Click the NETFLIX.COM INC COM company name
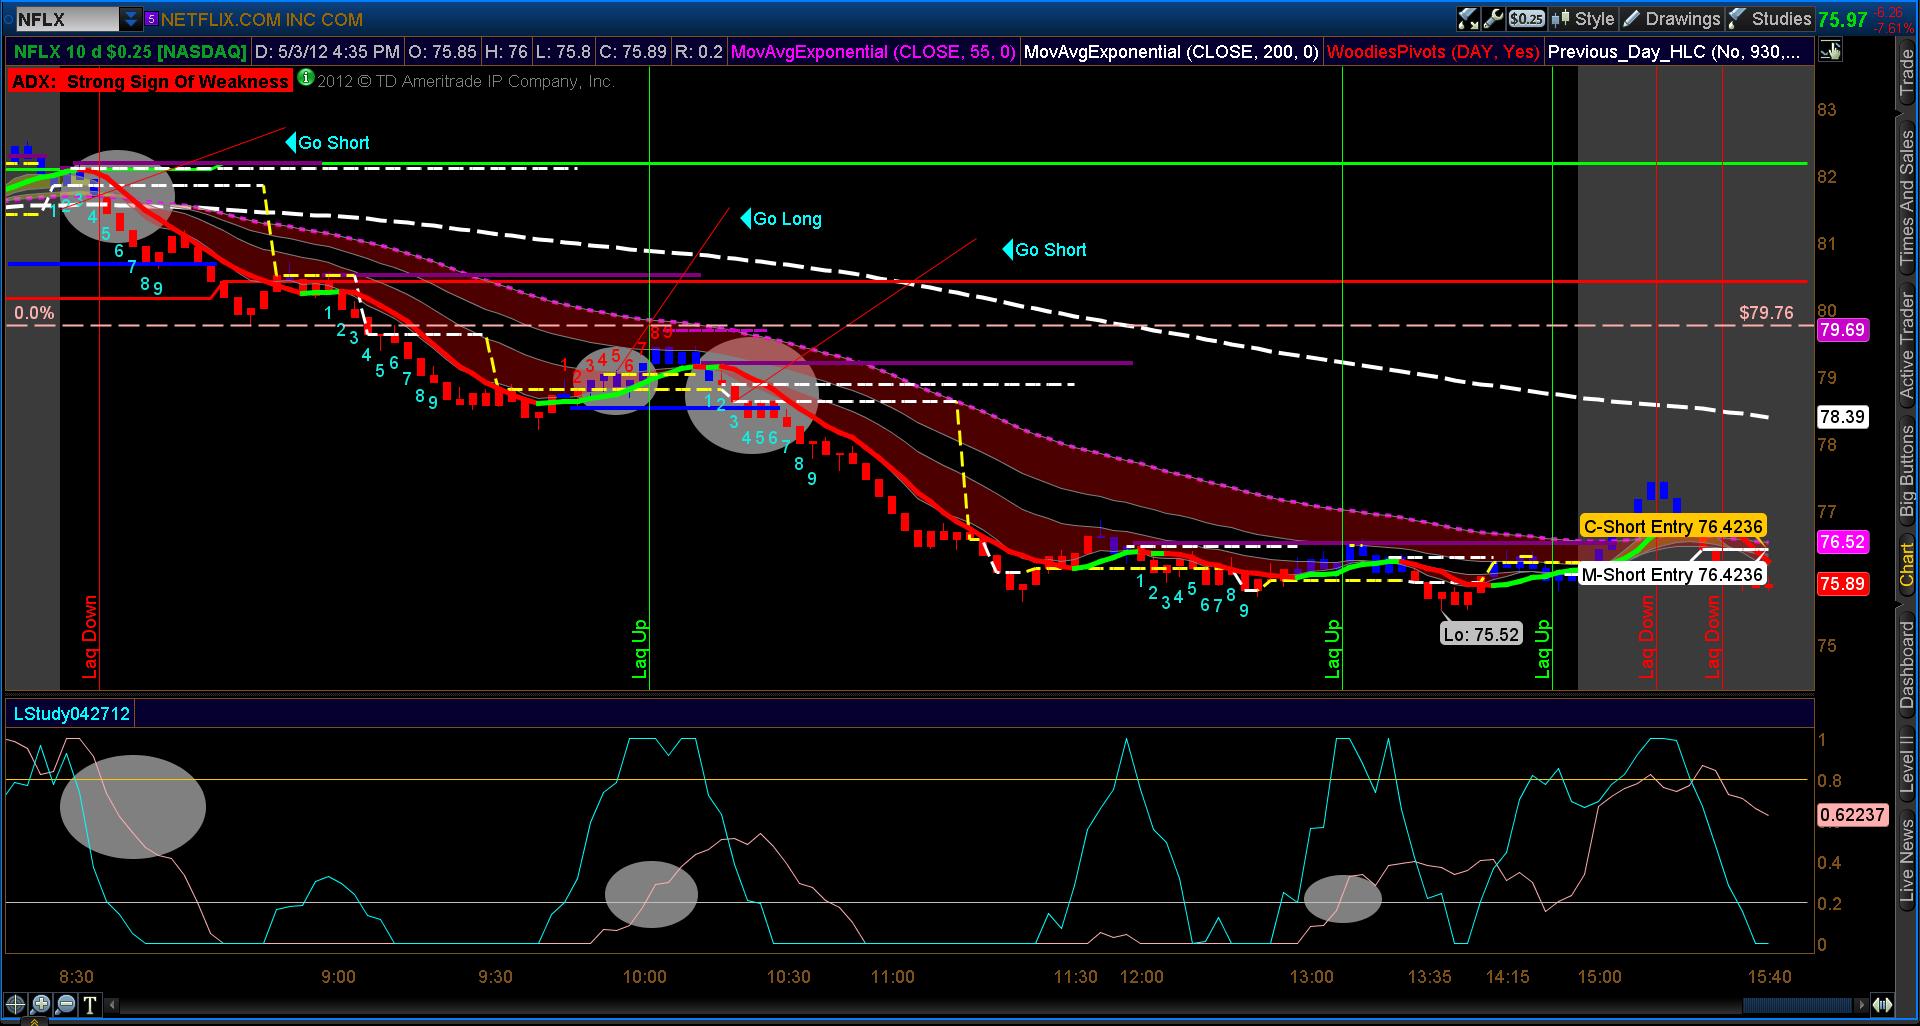This screenshot has width=1920, height=1026. click(x=262, y=19)
